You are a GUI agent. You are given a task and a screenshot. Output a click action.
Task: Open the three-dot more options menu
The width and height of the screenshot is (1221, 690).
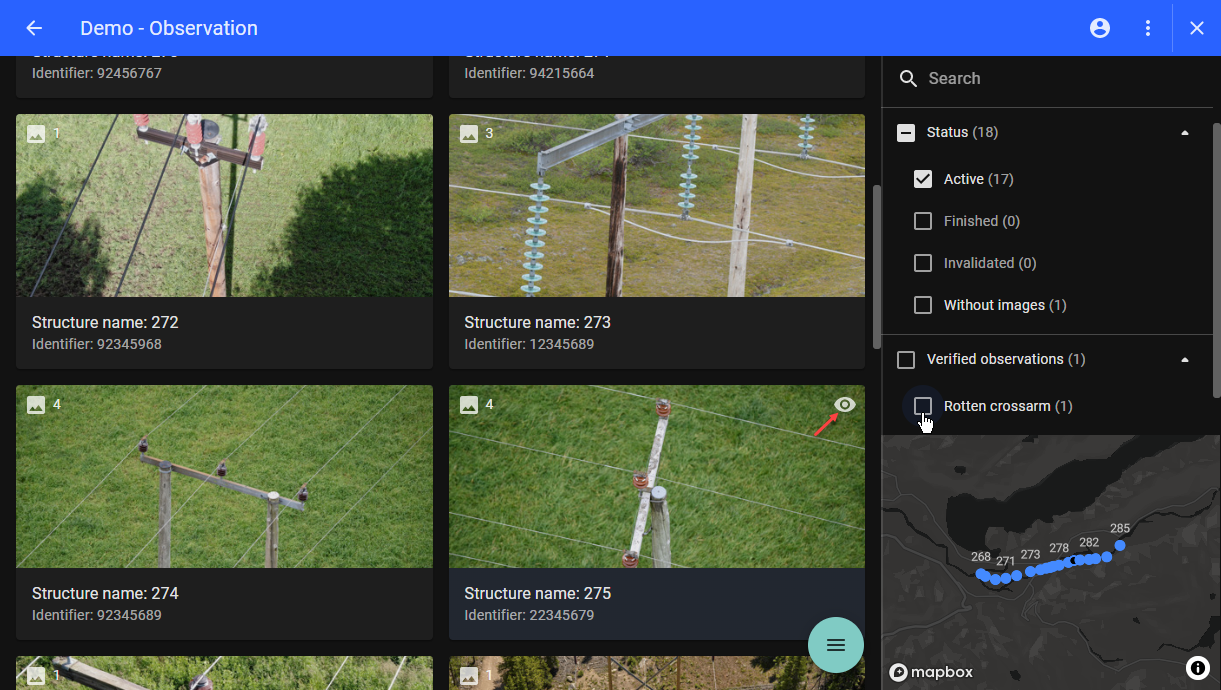(x=1148, y=28)
